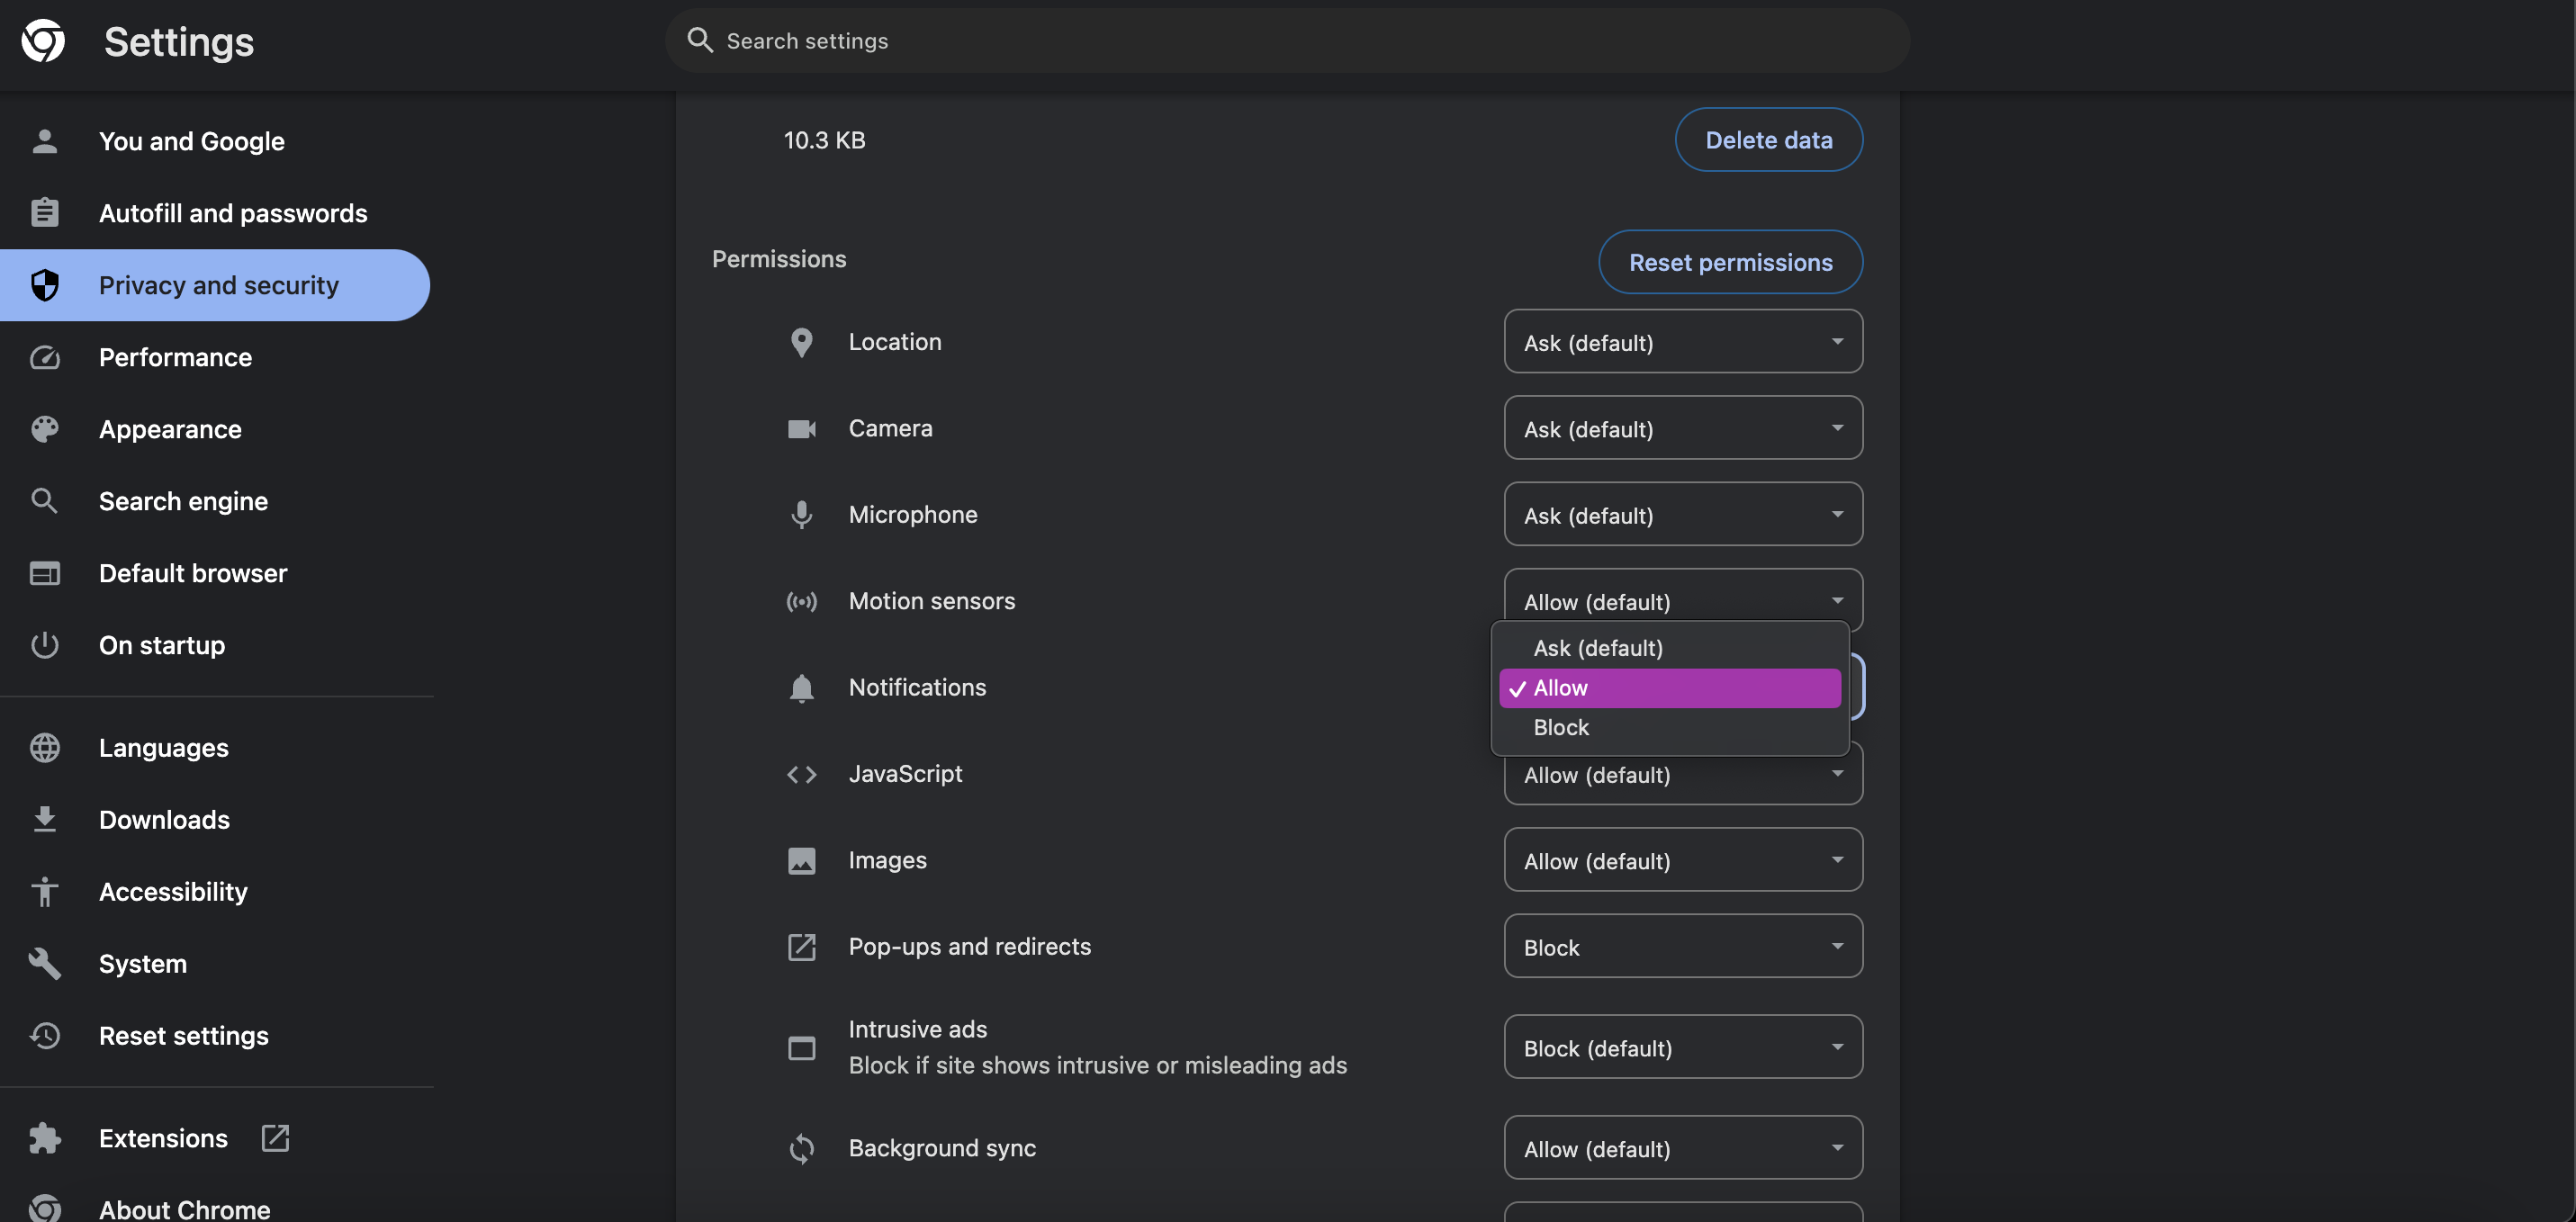Click the Reset permissions button
The image size is (2576, 1222).
[1729, 262]
